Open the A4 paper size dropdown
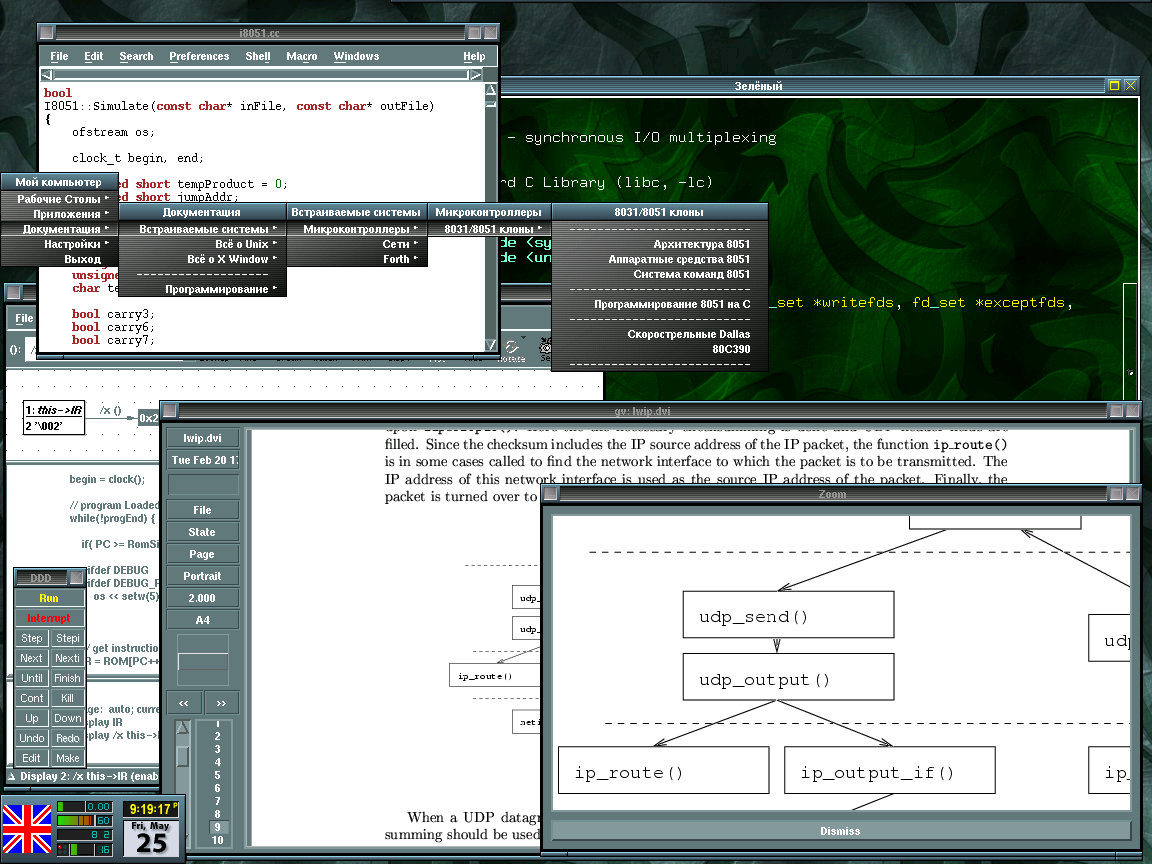Viewport: 1152px width, 864px height. coord(202,620)
